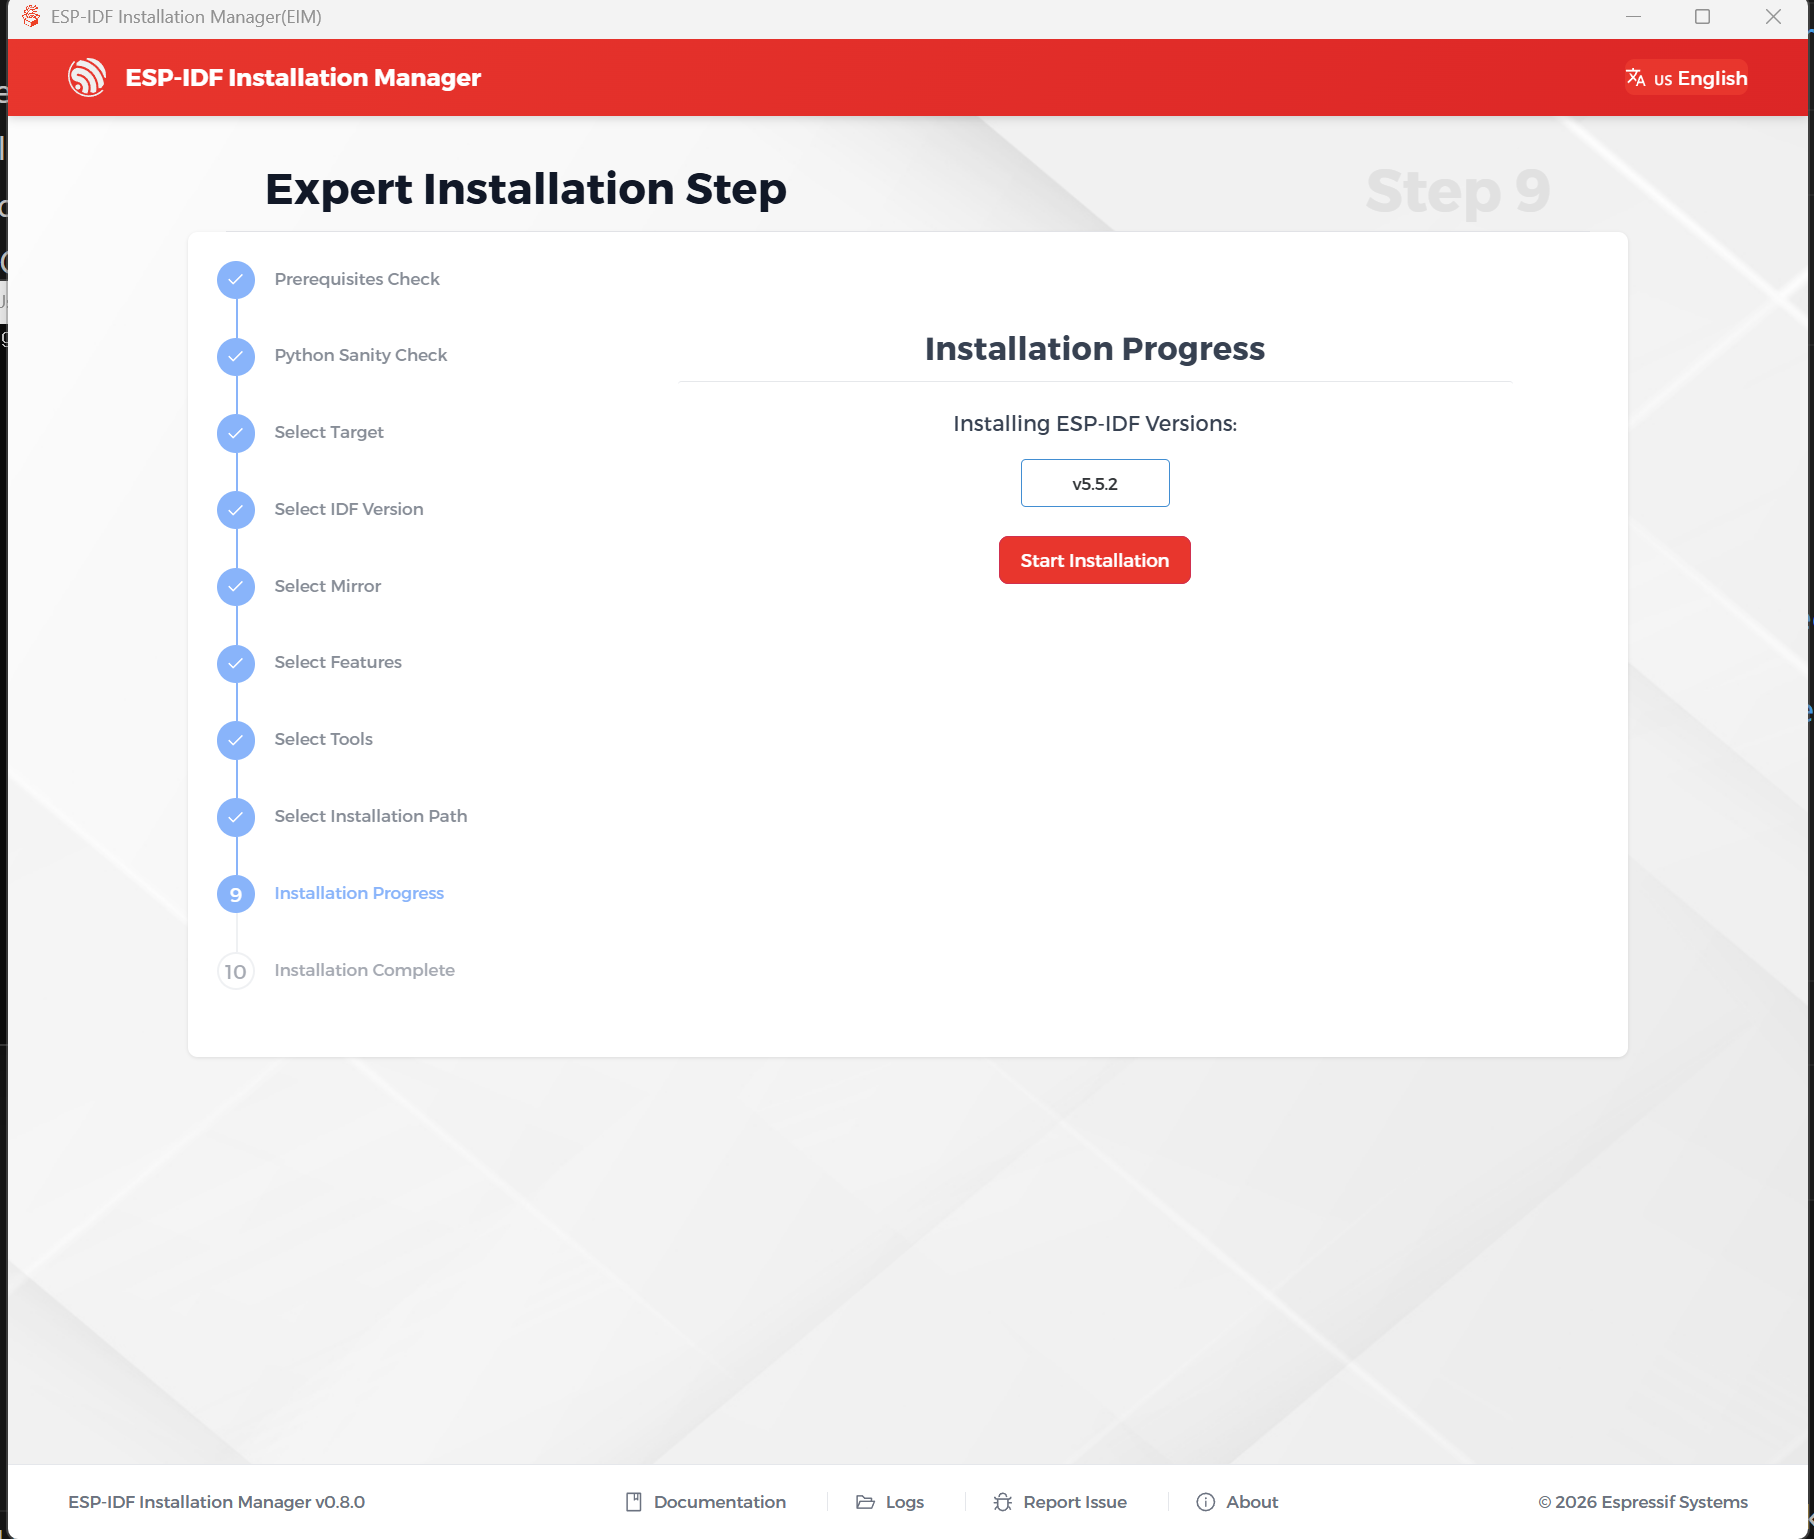1814x1539 pixels.
Task: Go to the Prerequisites Check step
Action: coord(357,279)
